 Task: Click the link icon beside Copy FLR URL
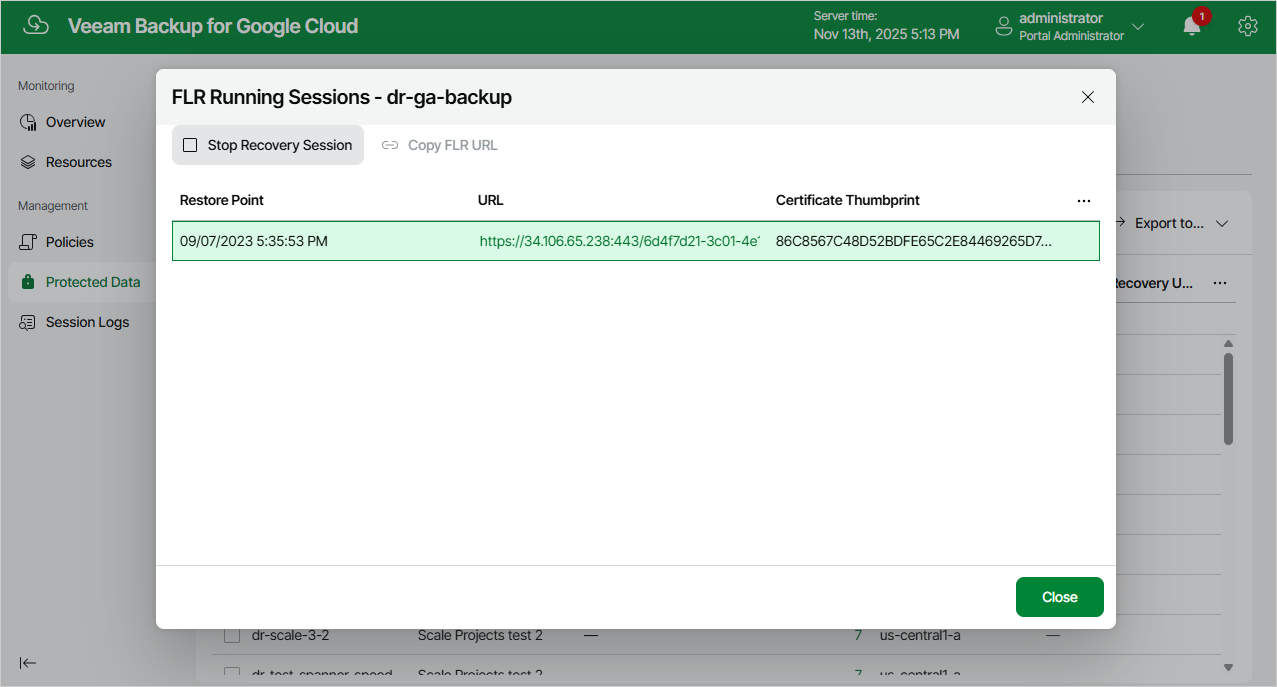390,145
